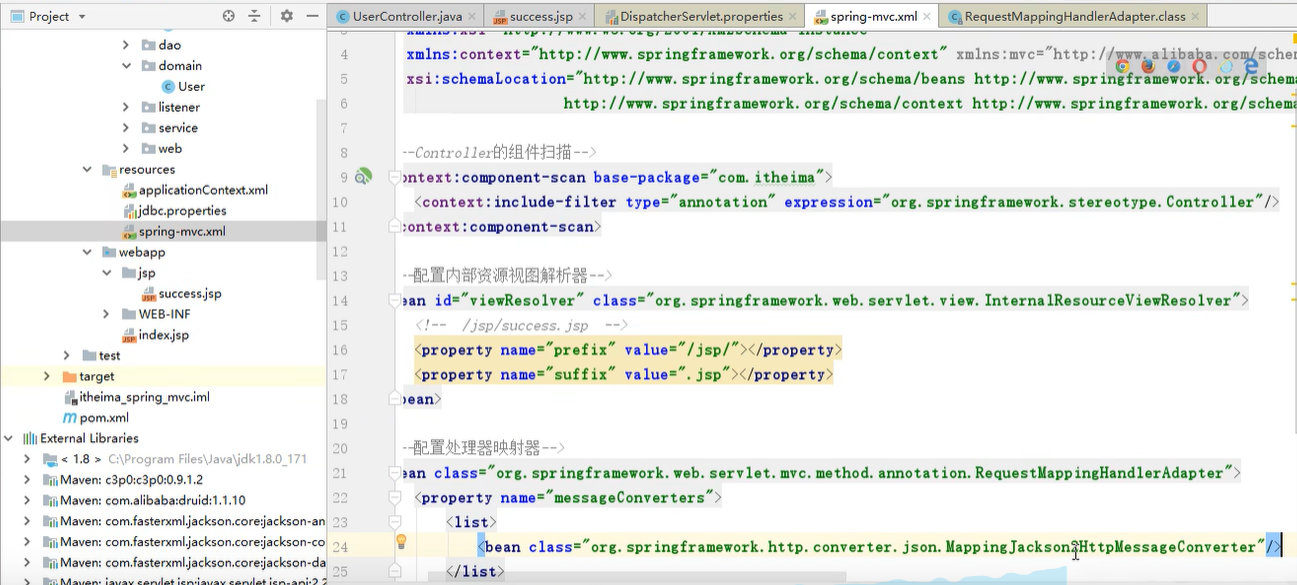
Task: Preview the file in Firefox
Action: tap(1148, 66)
